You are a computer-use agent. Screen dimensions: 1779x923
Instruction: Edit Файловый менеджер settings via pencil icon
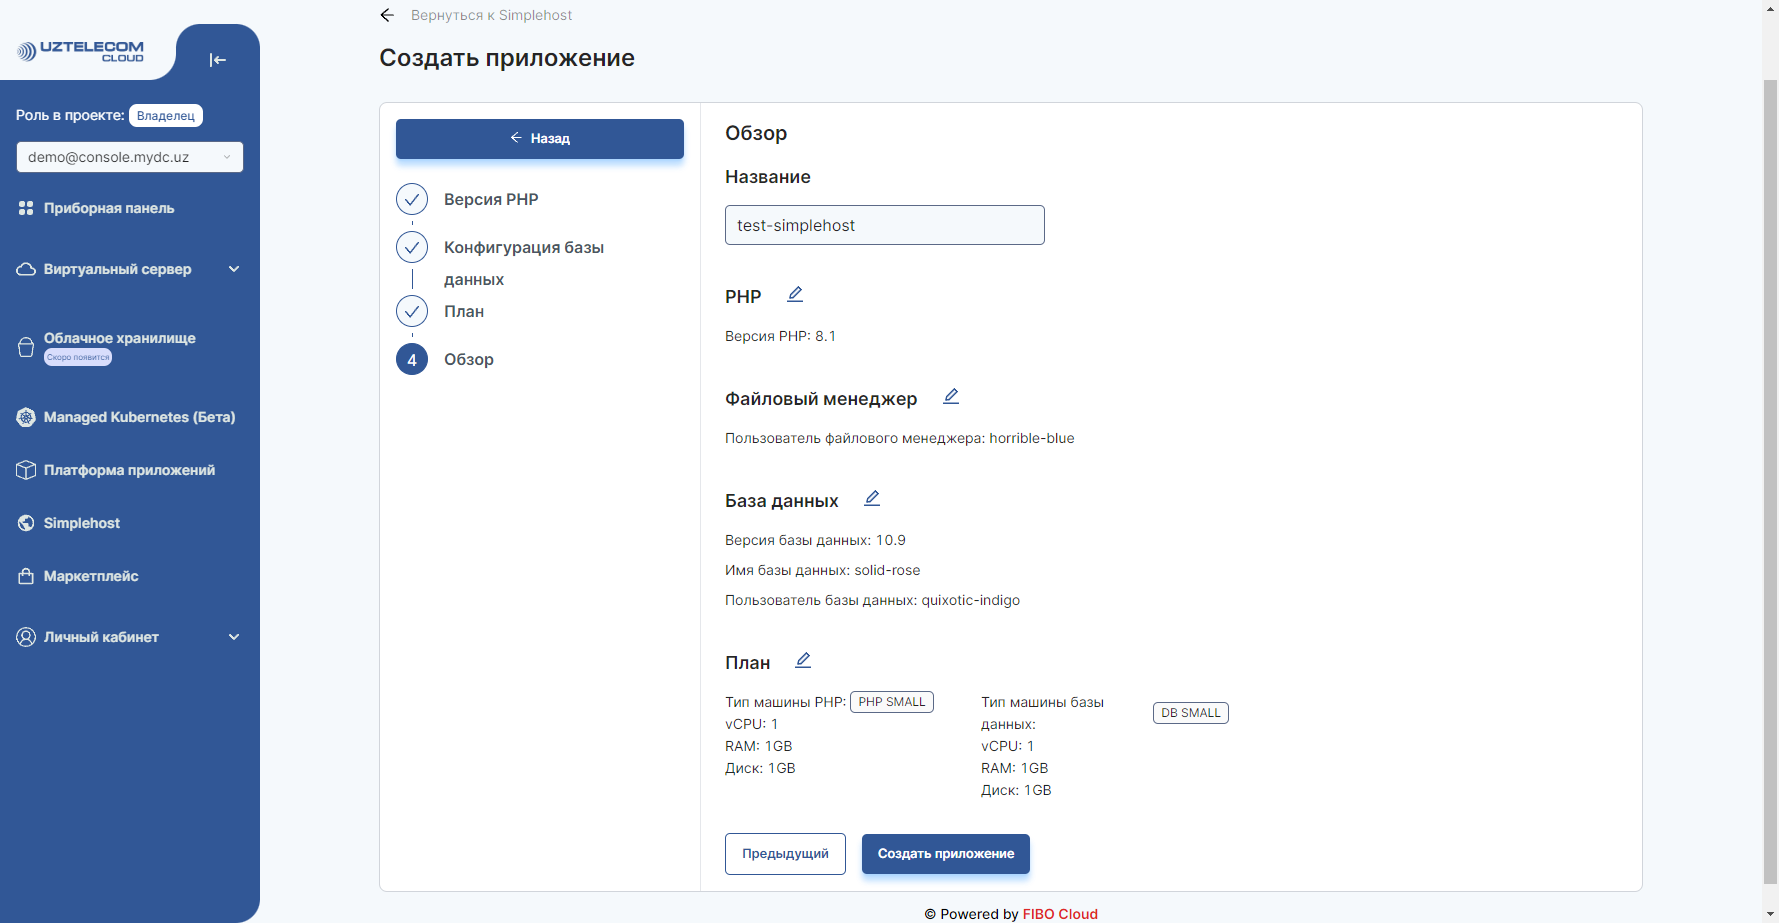click(x=950, y=396)
